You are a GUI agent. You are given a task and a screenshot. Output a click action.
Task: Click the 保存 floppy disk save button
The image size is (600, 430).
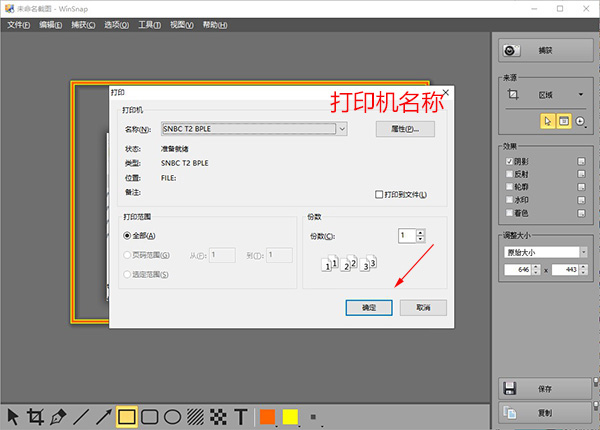[x=545, y=389]
